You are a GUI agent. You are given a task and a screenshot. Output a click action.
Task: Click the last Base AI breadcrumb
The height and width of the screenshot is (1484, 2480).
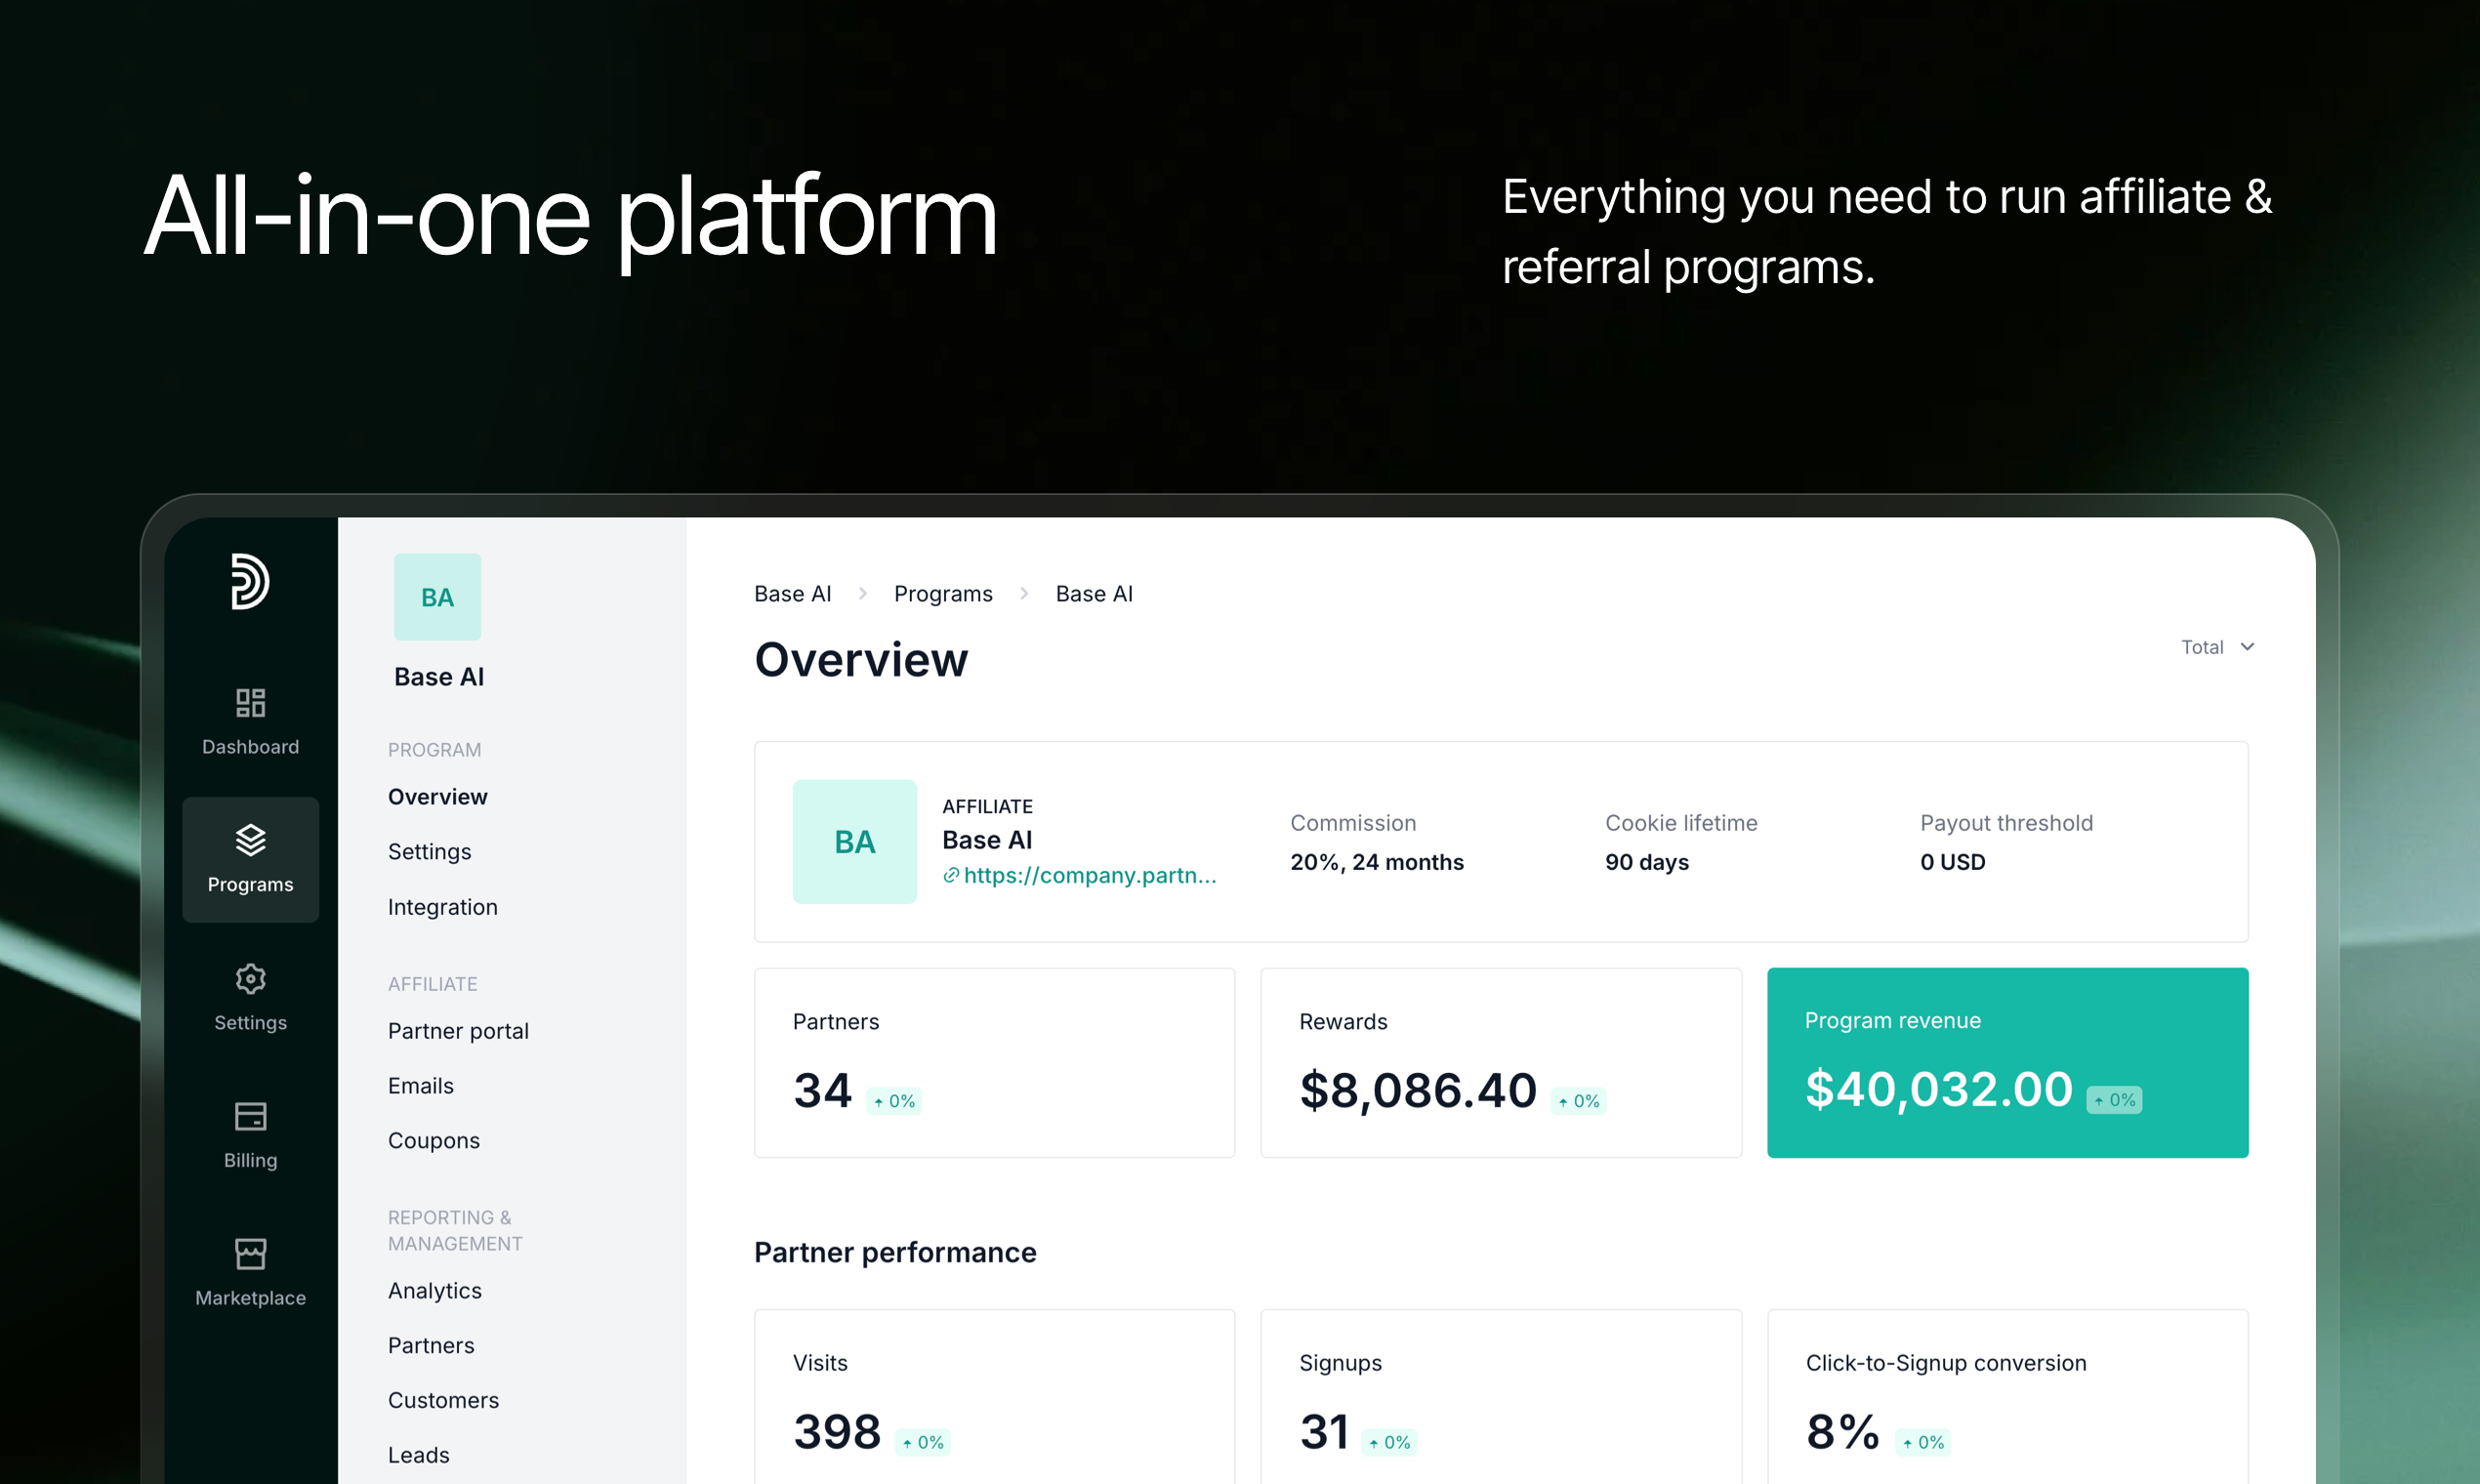pos(1094,594)
